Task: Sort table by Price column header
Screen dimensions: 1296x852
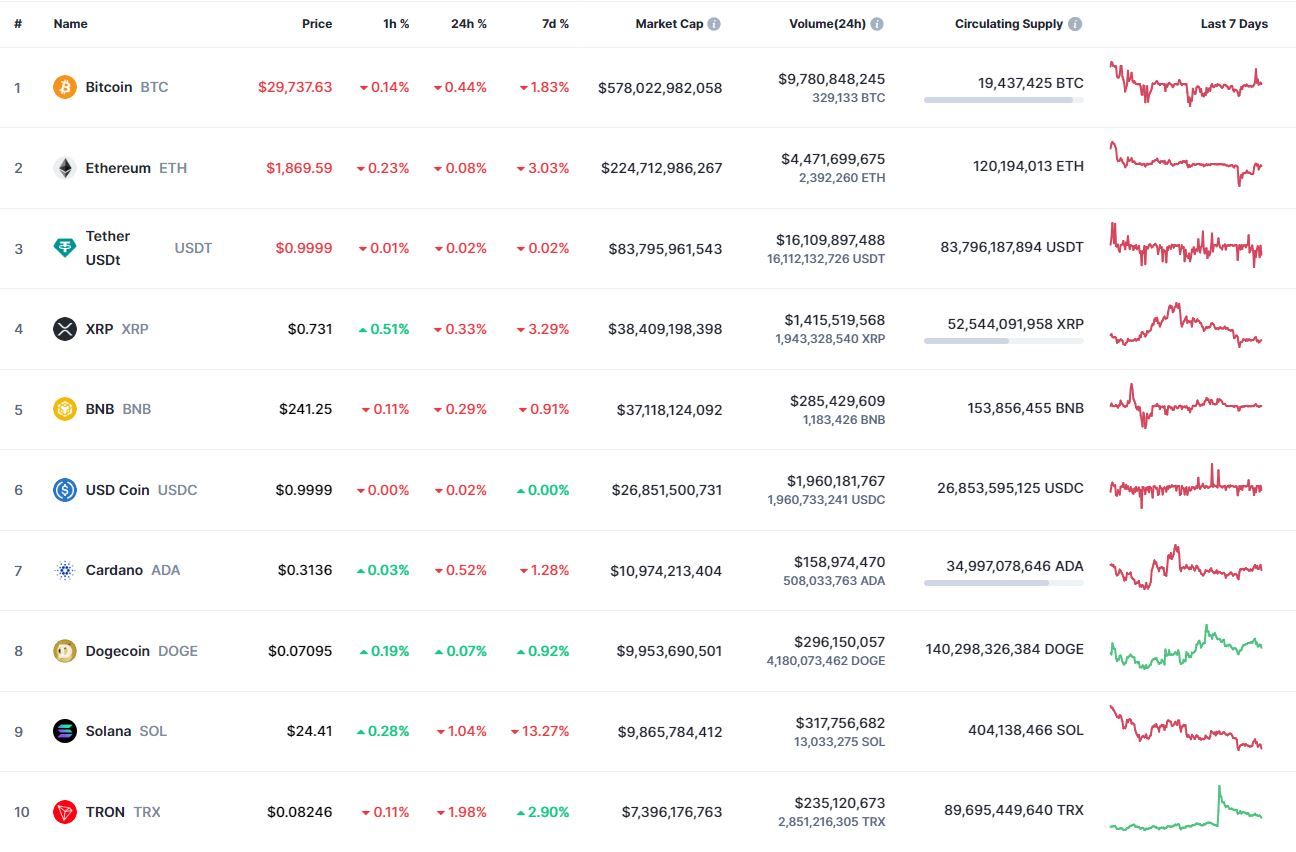Action: point(317,24)
